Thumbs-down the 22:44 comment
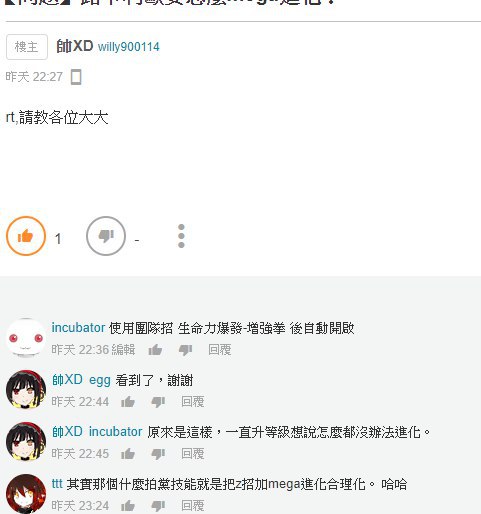Image resolution: width=481 pixels, height=514 pixels. pos(158,402)
